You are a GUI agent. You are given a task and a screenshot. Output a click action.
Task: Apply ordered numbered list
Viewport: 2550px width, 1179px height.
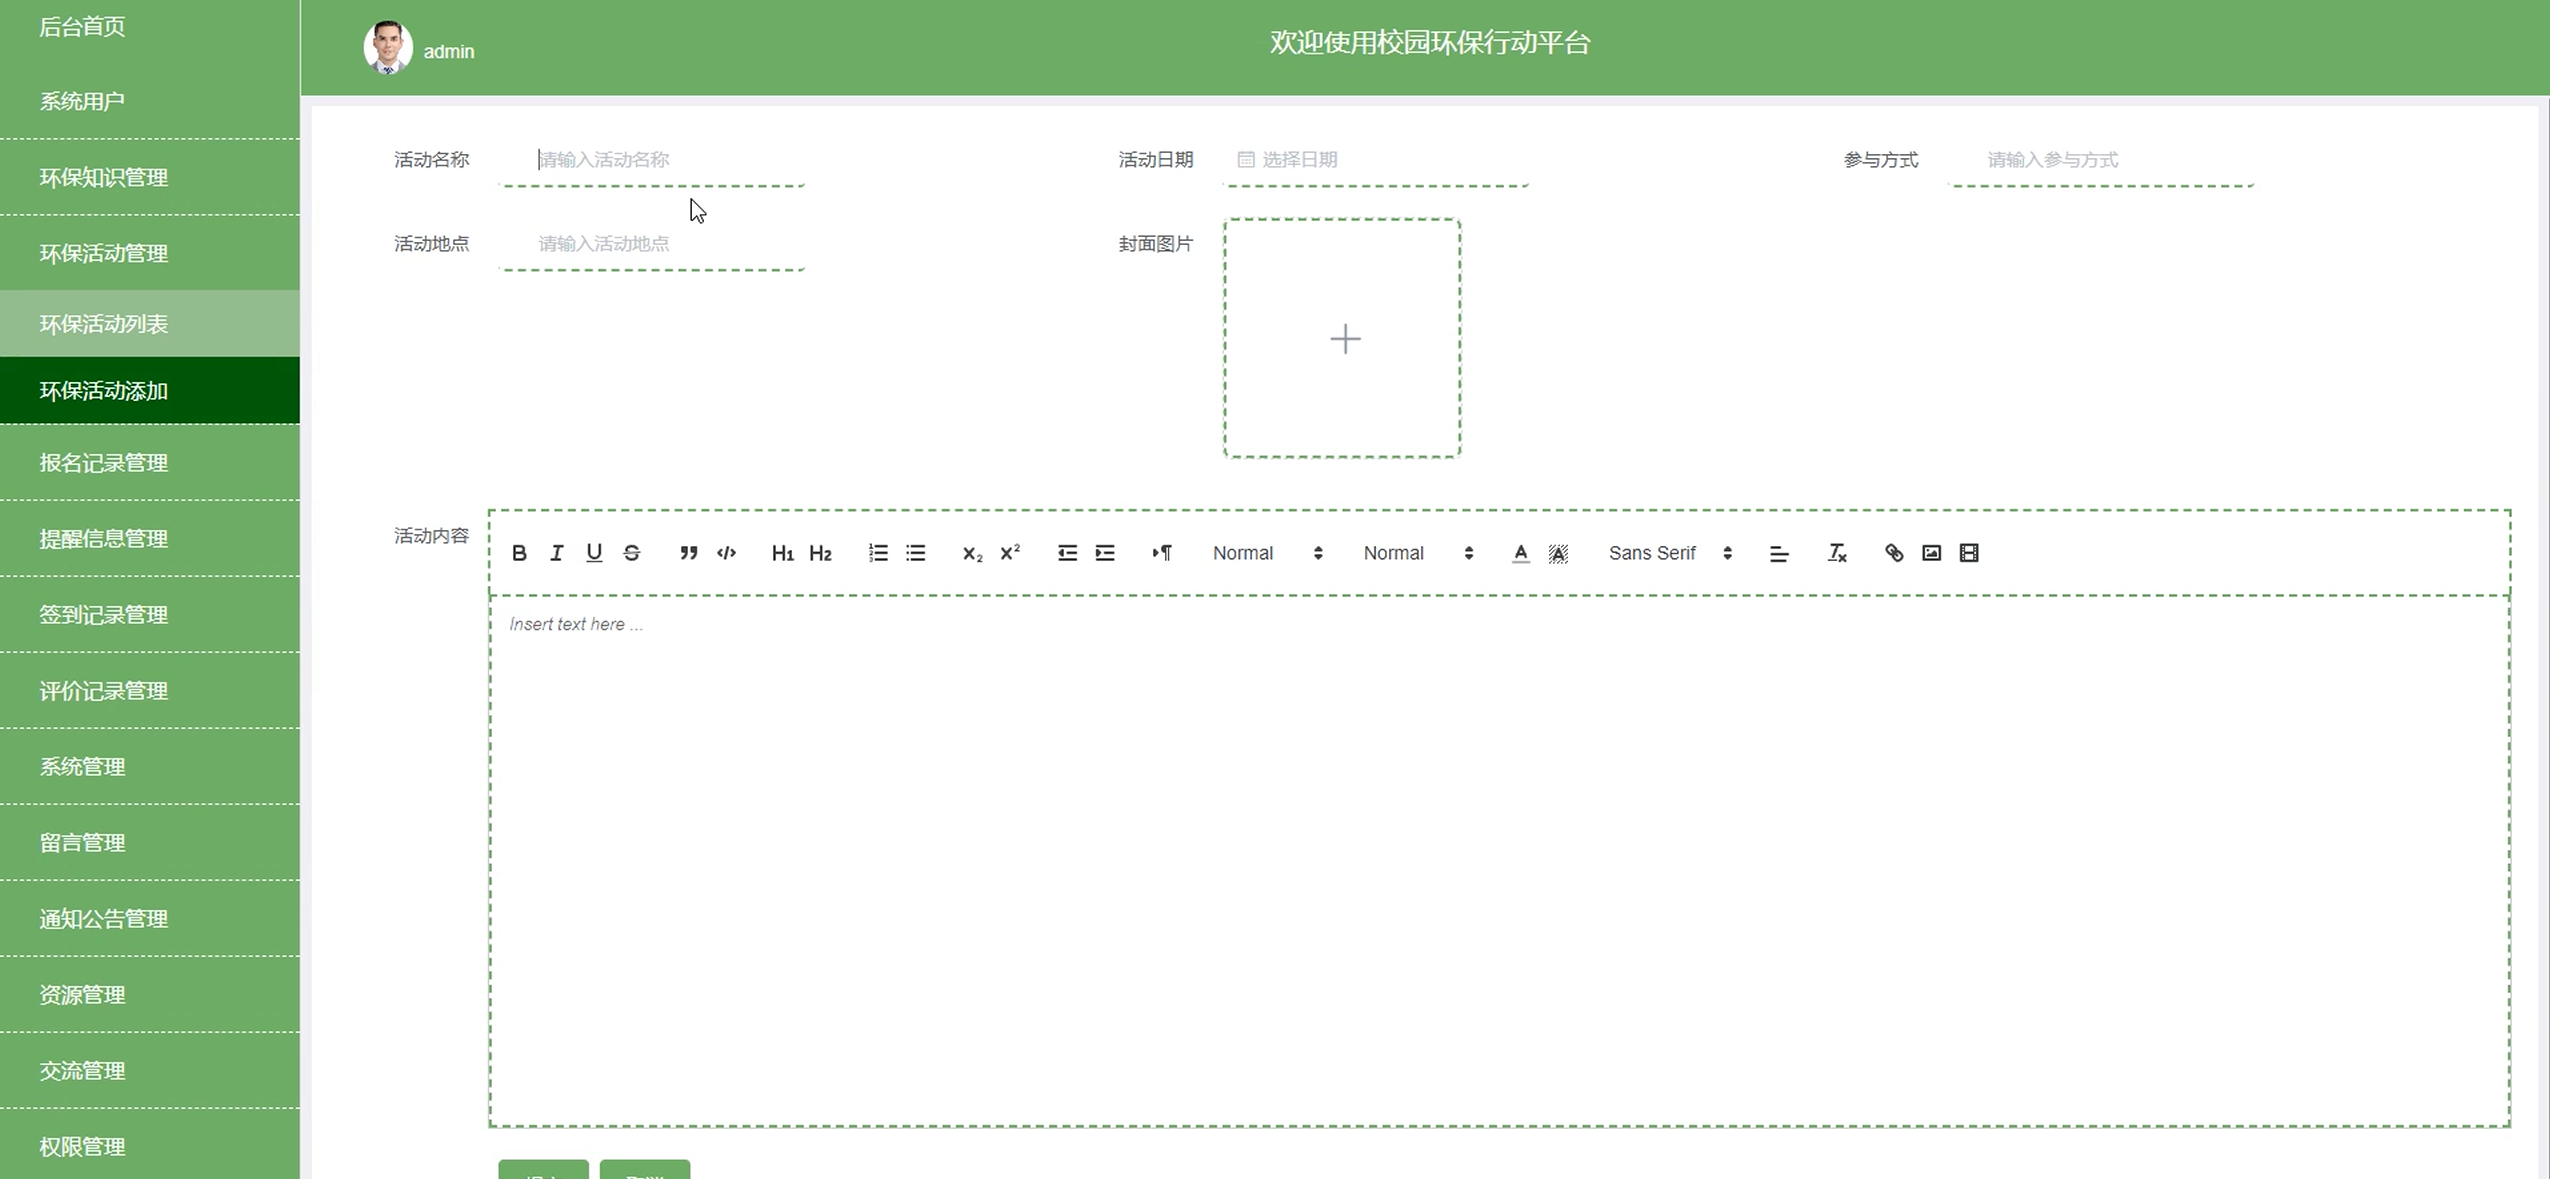(878, 553)
